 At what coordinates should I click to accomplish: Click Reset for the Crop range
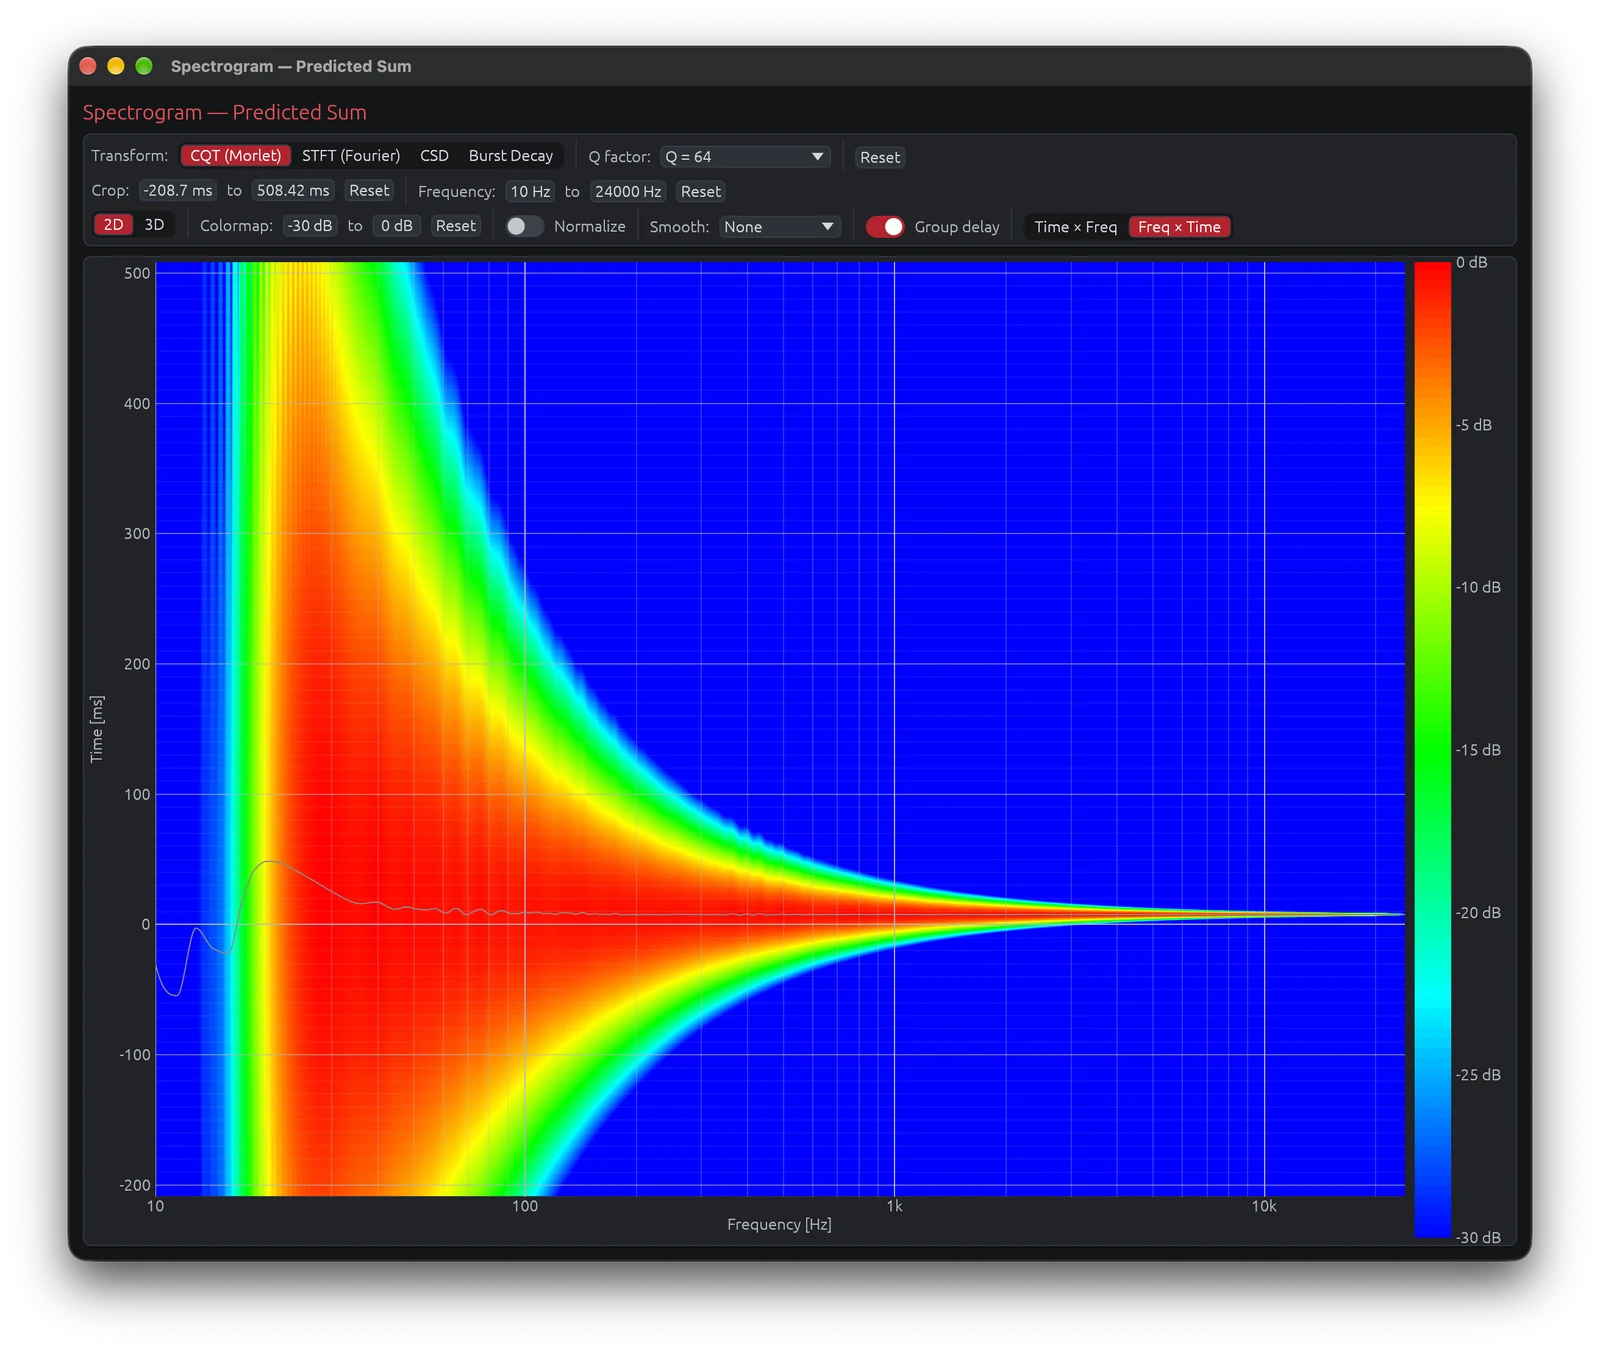(369, 191)
